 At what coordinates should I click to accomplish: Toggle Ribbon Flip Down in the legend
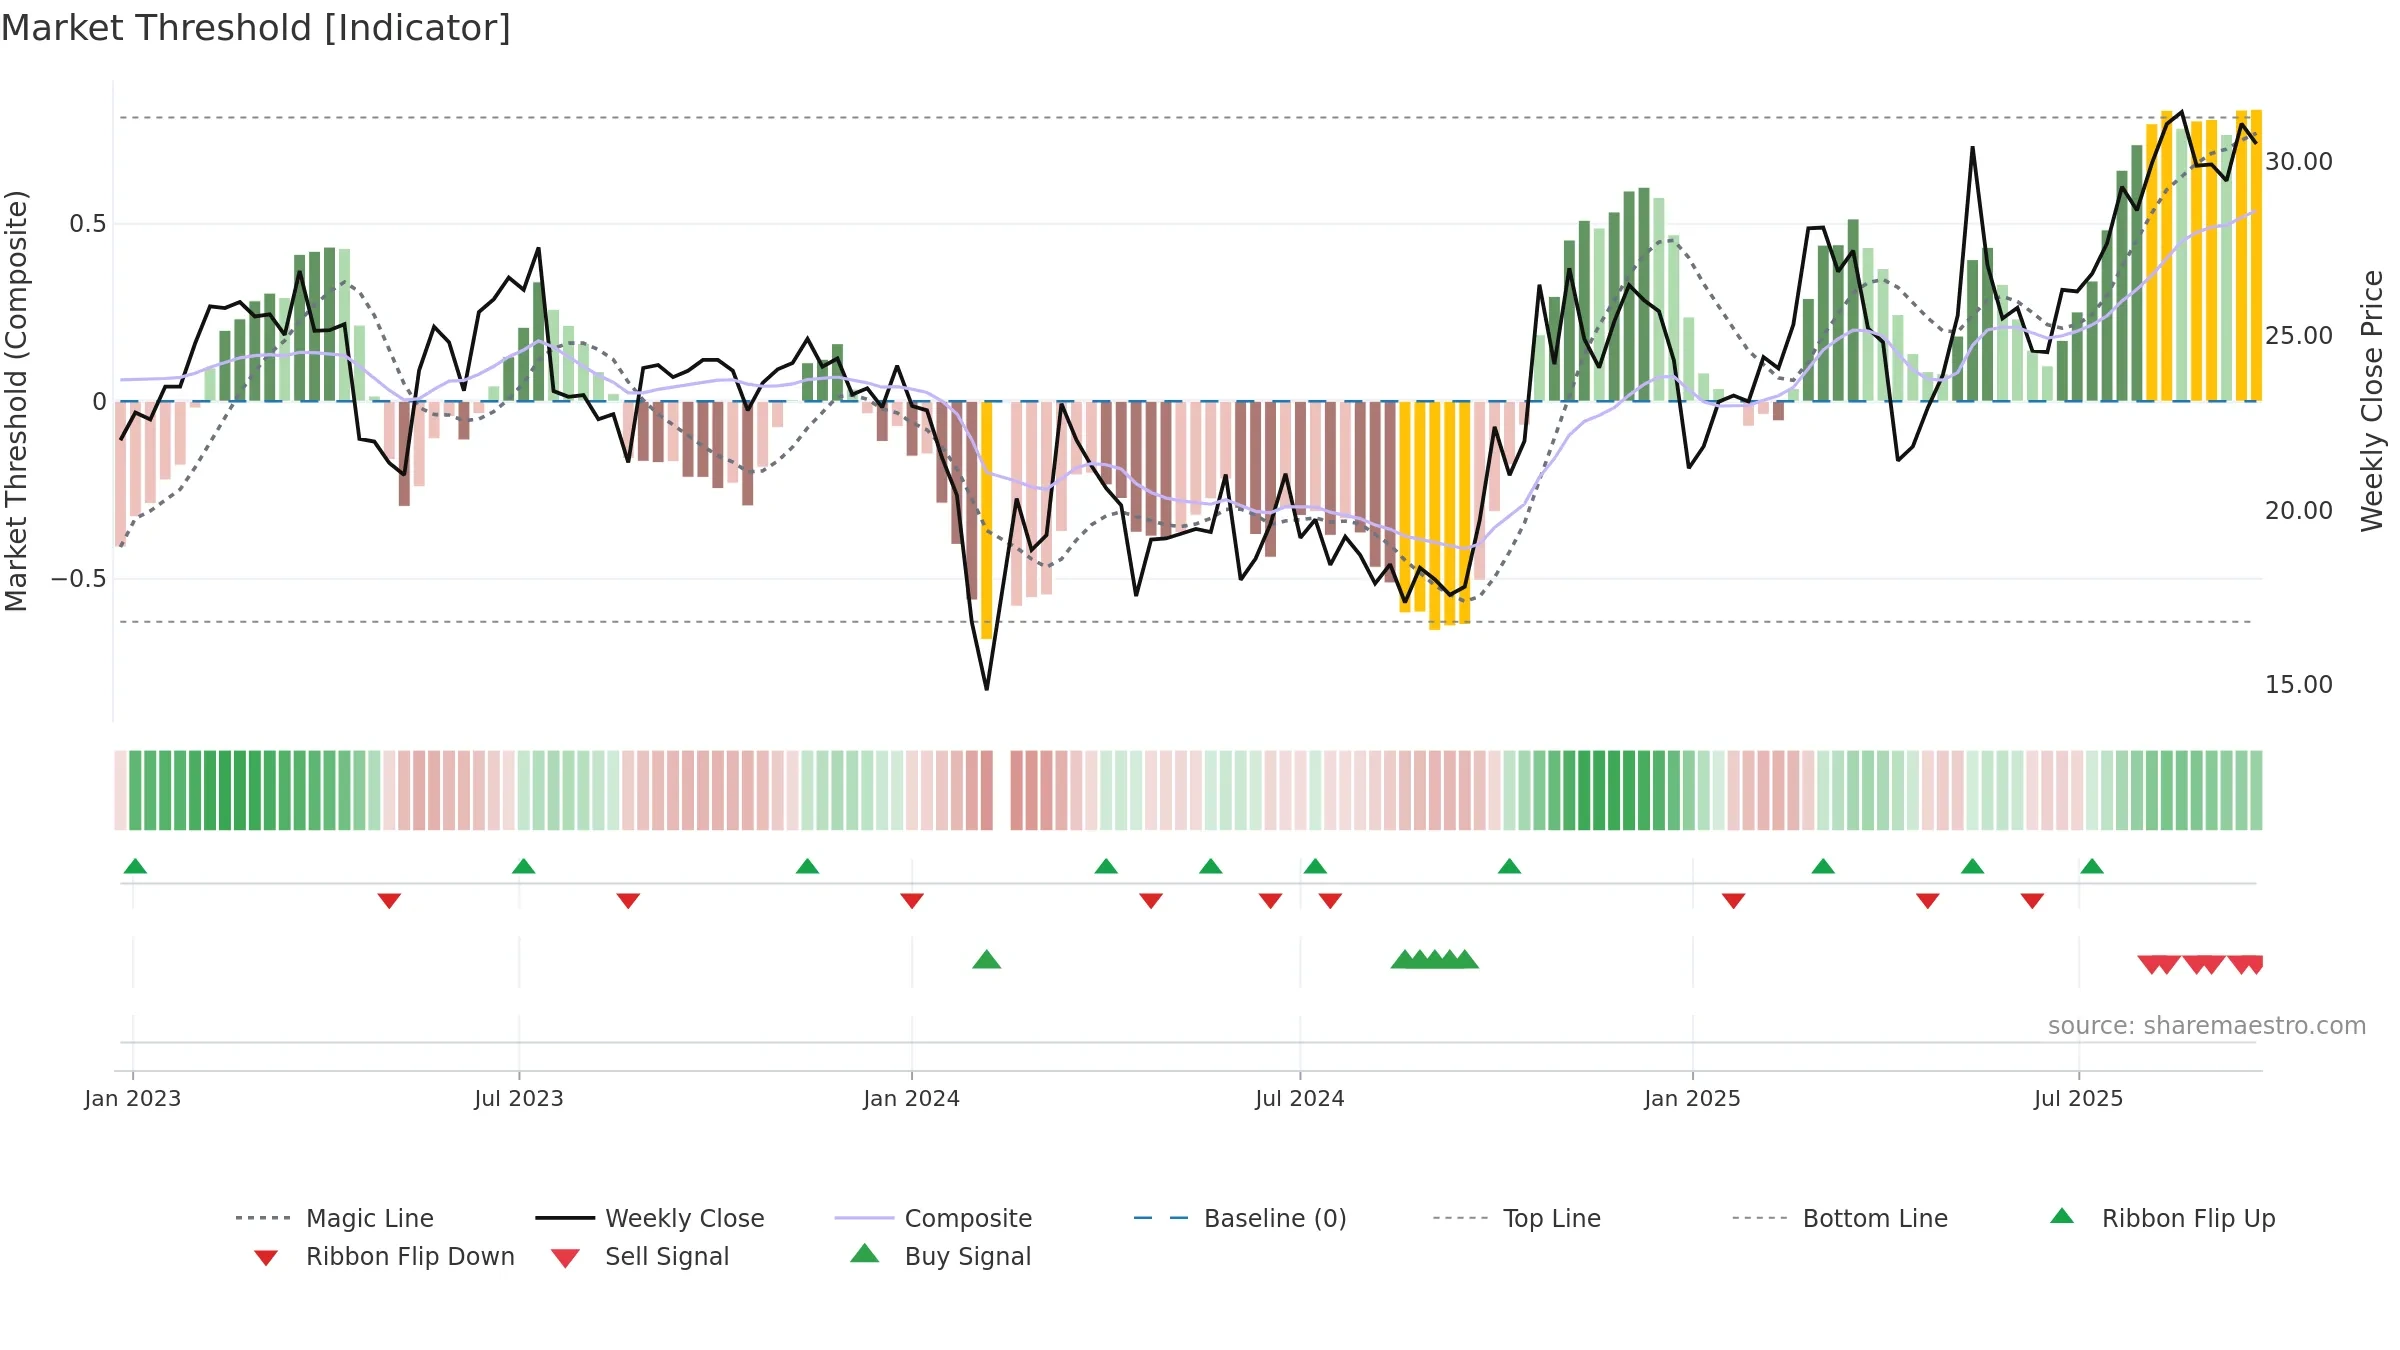coord(383,1256)
